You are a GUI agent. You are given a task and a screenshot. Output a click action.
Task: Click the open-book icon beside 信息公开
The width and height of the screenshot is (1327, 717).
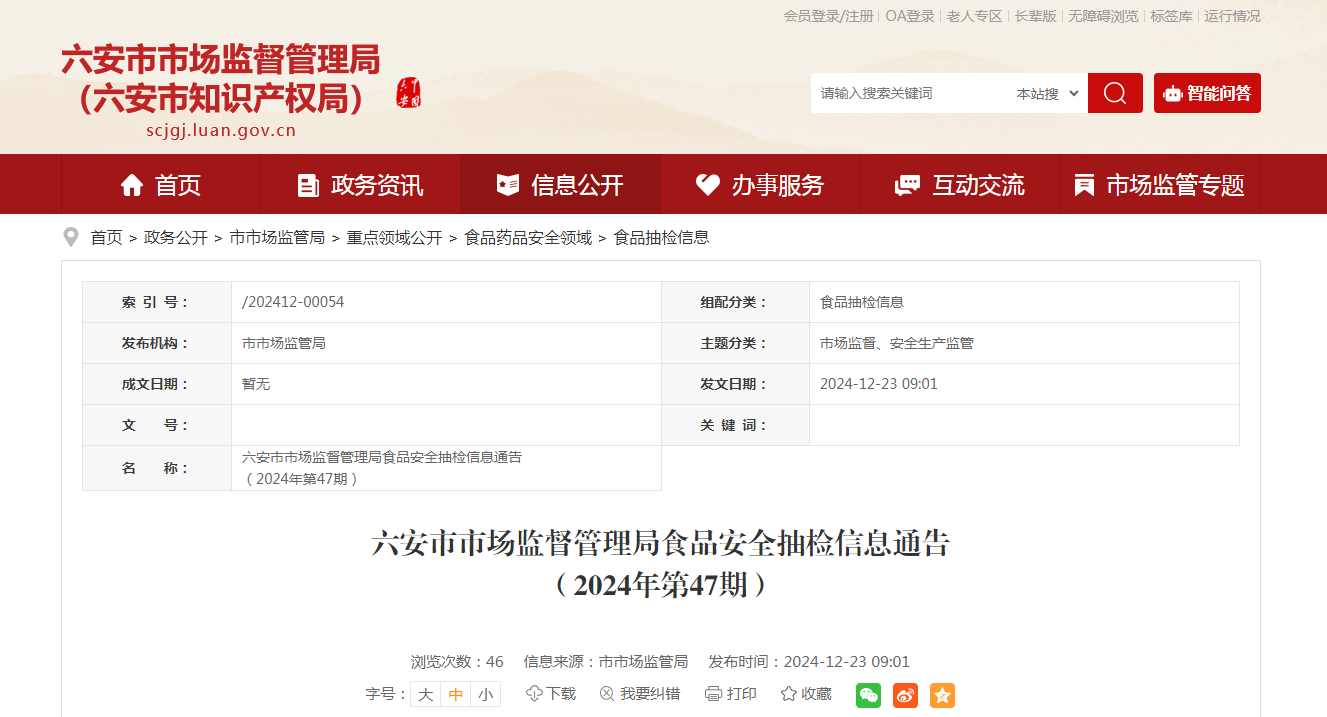click(508, 185)
